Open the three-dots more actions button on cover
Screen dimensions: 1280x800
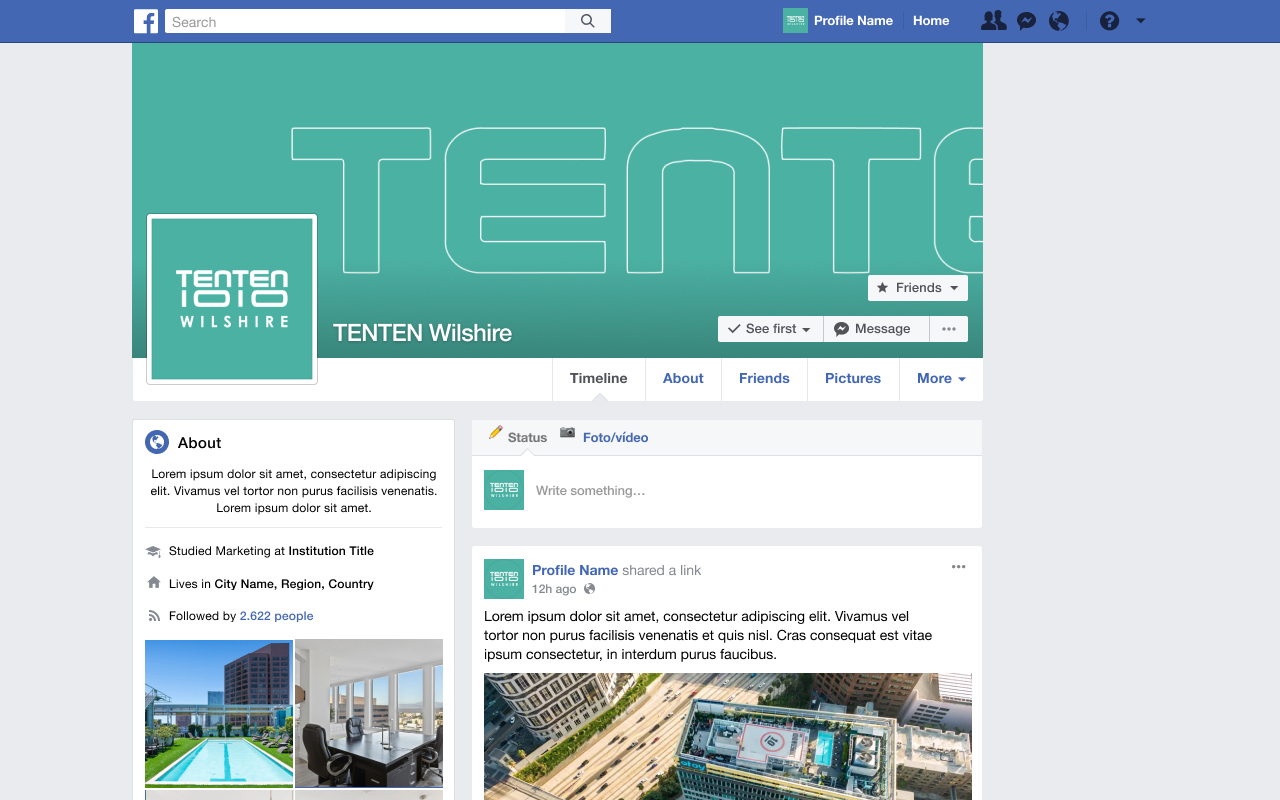pyautogui.click(x=949, y=329)
